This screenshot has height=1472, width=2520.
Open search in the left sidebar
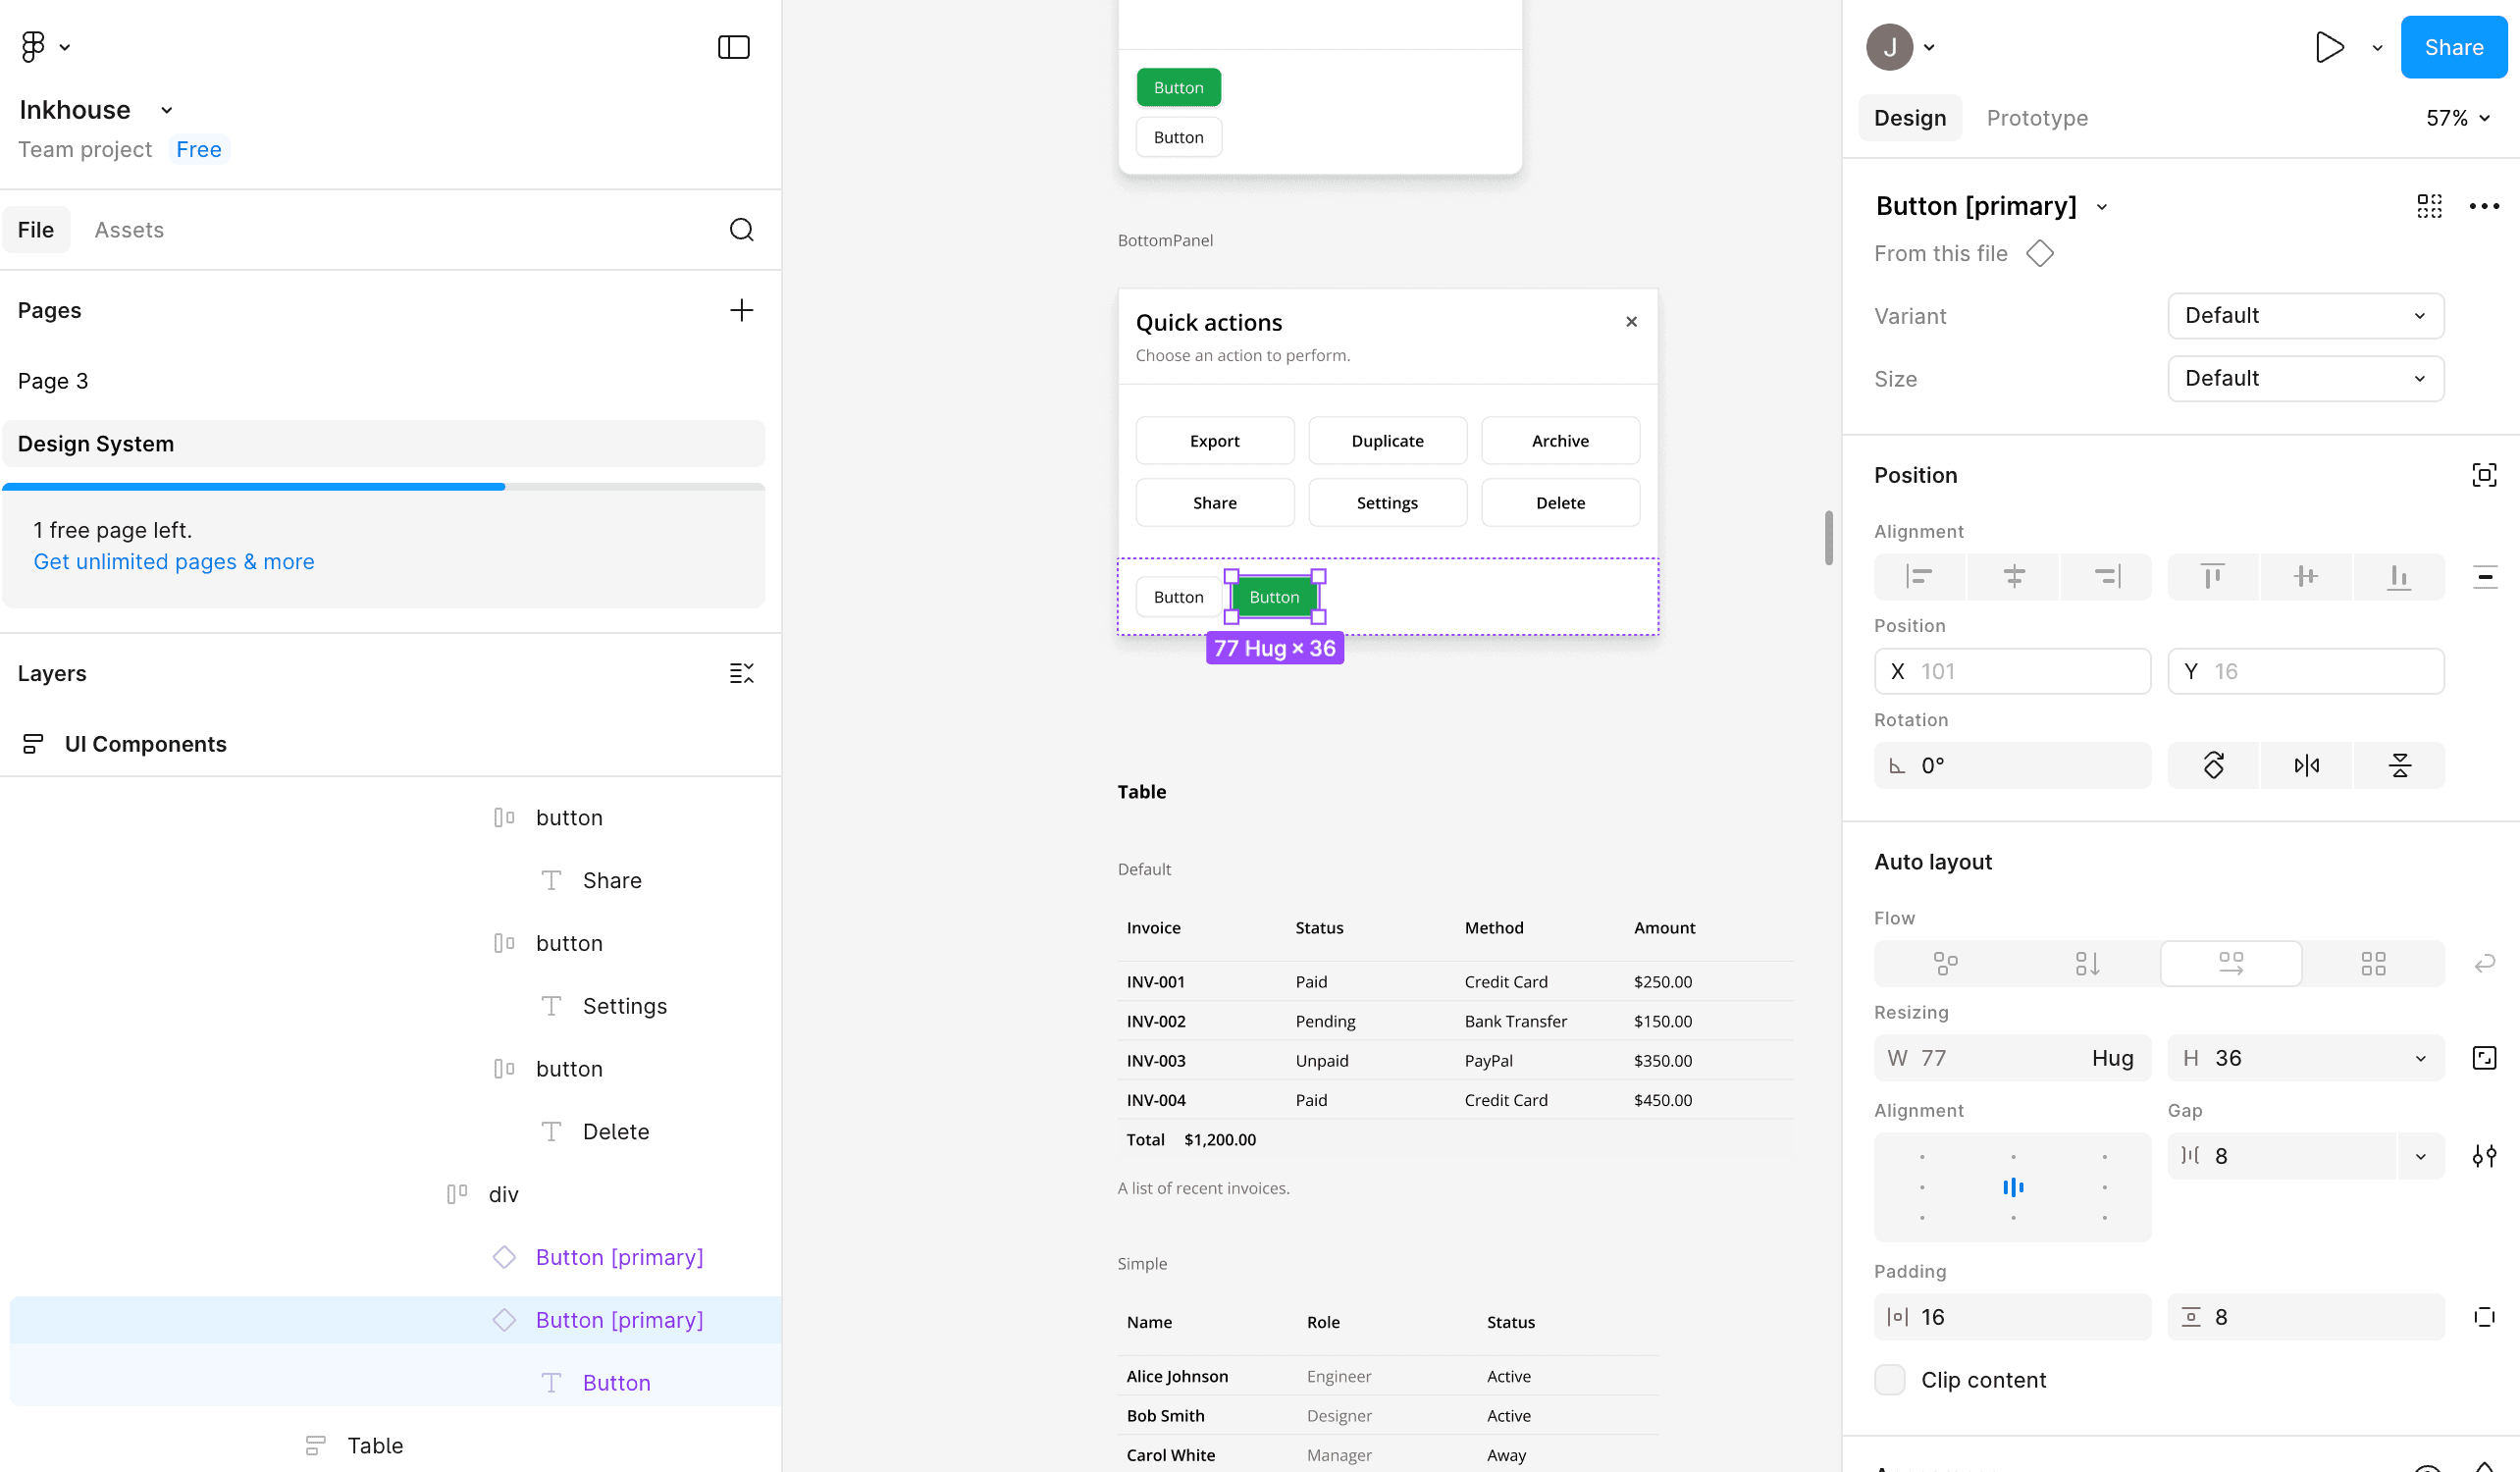tap(741, 229)
